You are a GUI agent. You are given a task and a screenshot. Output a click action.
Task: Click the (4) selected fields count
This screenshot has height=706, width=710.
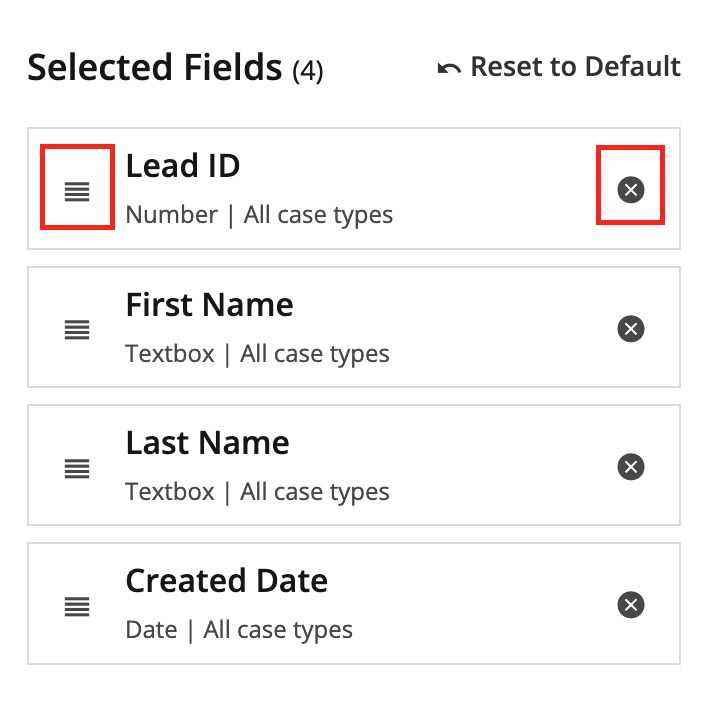pyautogui.click(x=308, y=71)
